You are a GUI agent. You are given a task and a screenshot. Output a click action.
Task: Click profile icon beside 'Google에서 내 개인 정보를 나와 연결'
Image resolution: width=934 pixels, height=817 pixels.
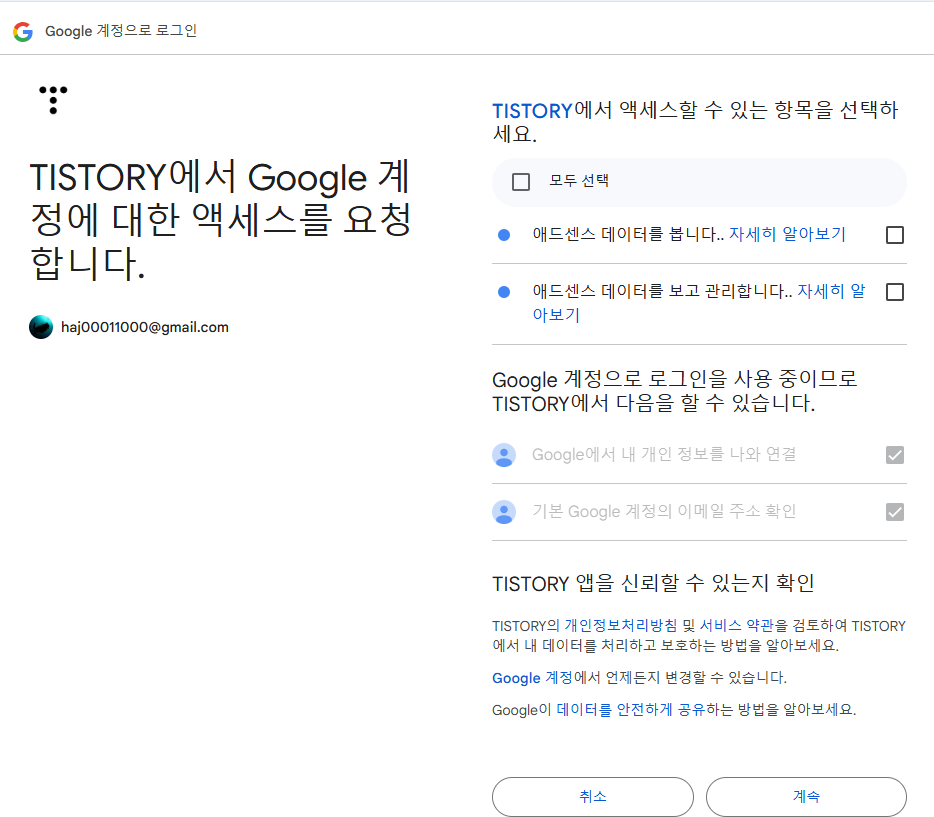(x=504, y=455)
